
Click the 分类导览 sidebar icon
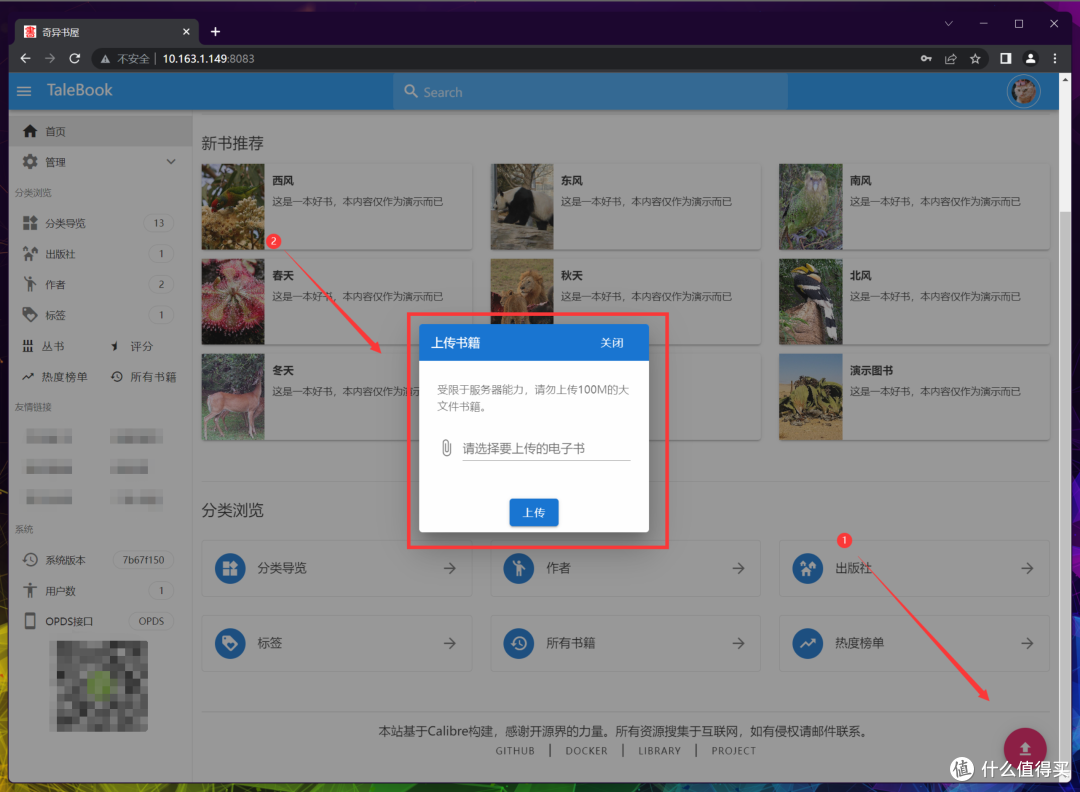[x=30, y=222]
